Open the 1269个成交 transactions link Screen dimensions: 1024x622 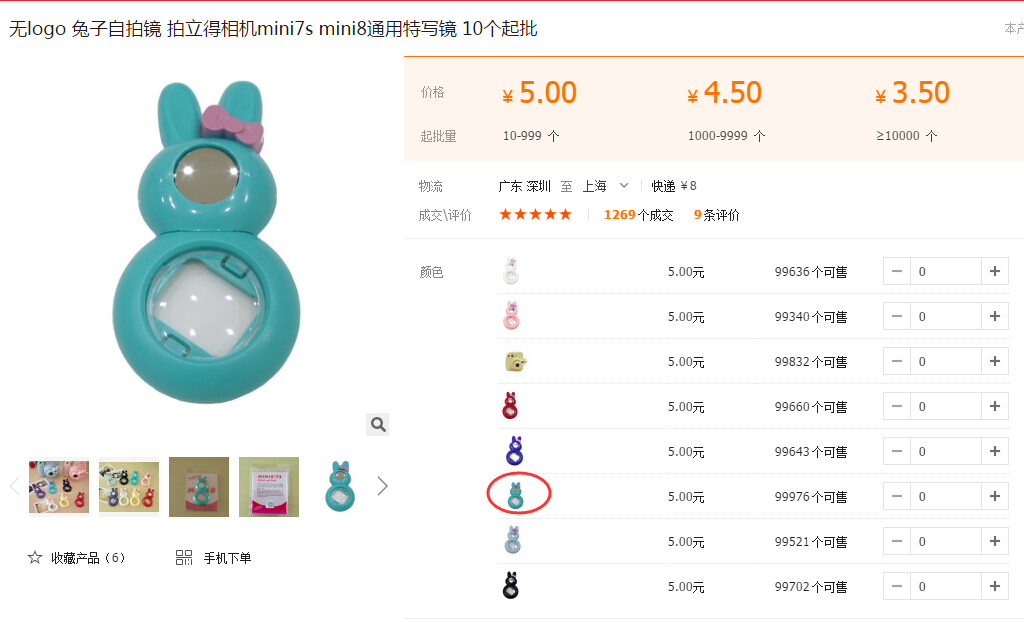638,215
